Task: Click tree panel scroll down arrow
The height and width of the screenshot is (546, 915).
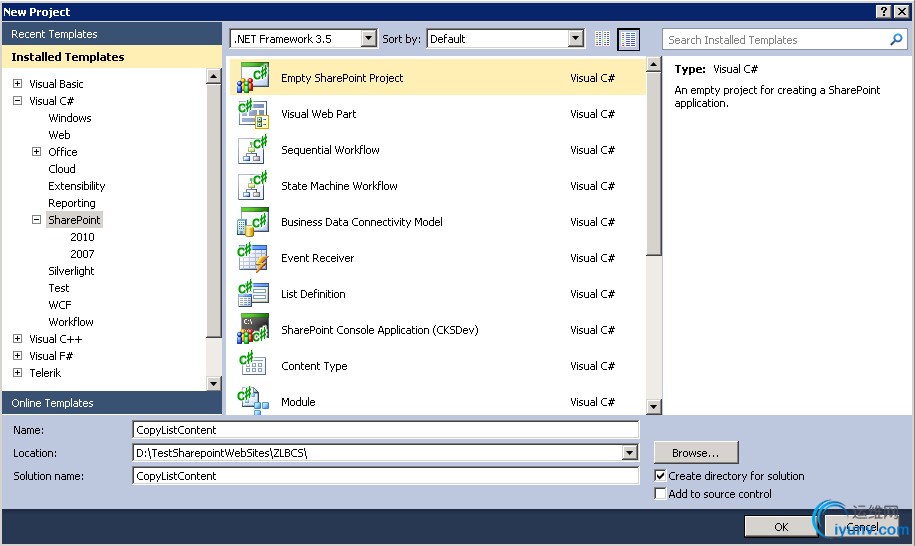Action: click(x=214, y=383)
